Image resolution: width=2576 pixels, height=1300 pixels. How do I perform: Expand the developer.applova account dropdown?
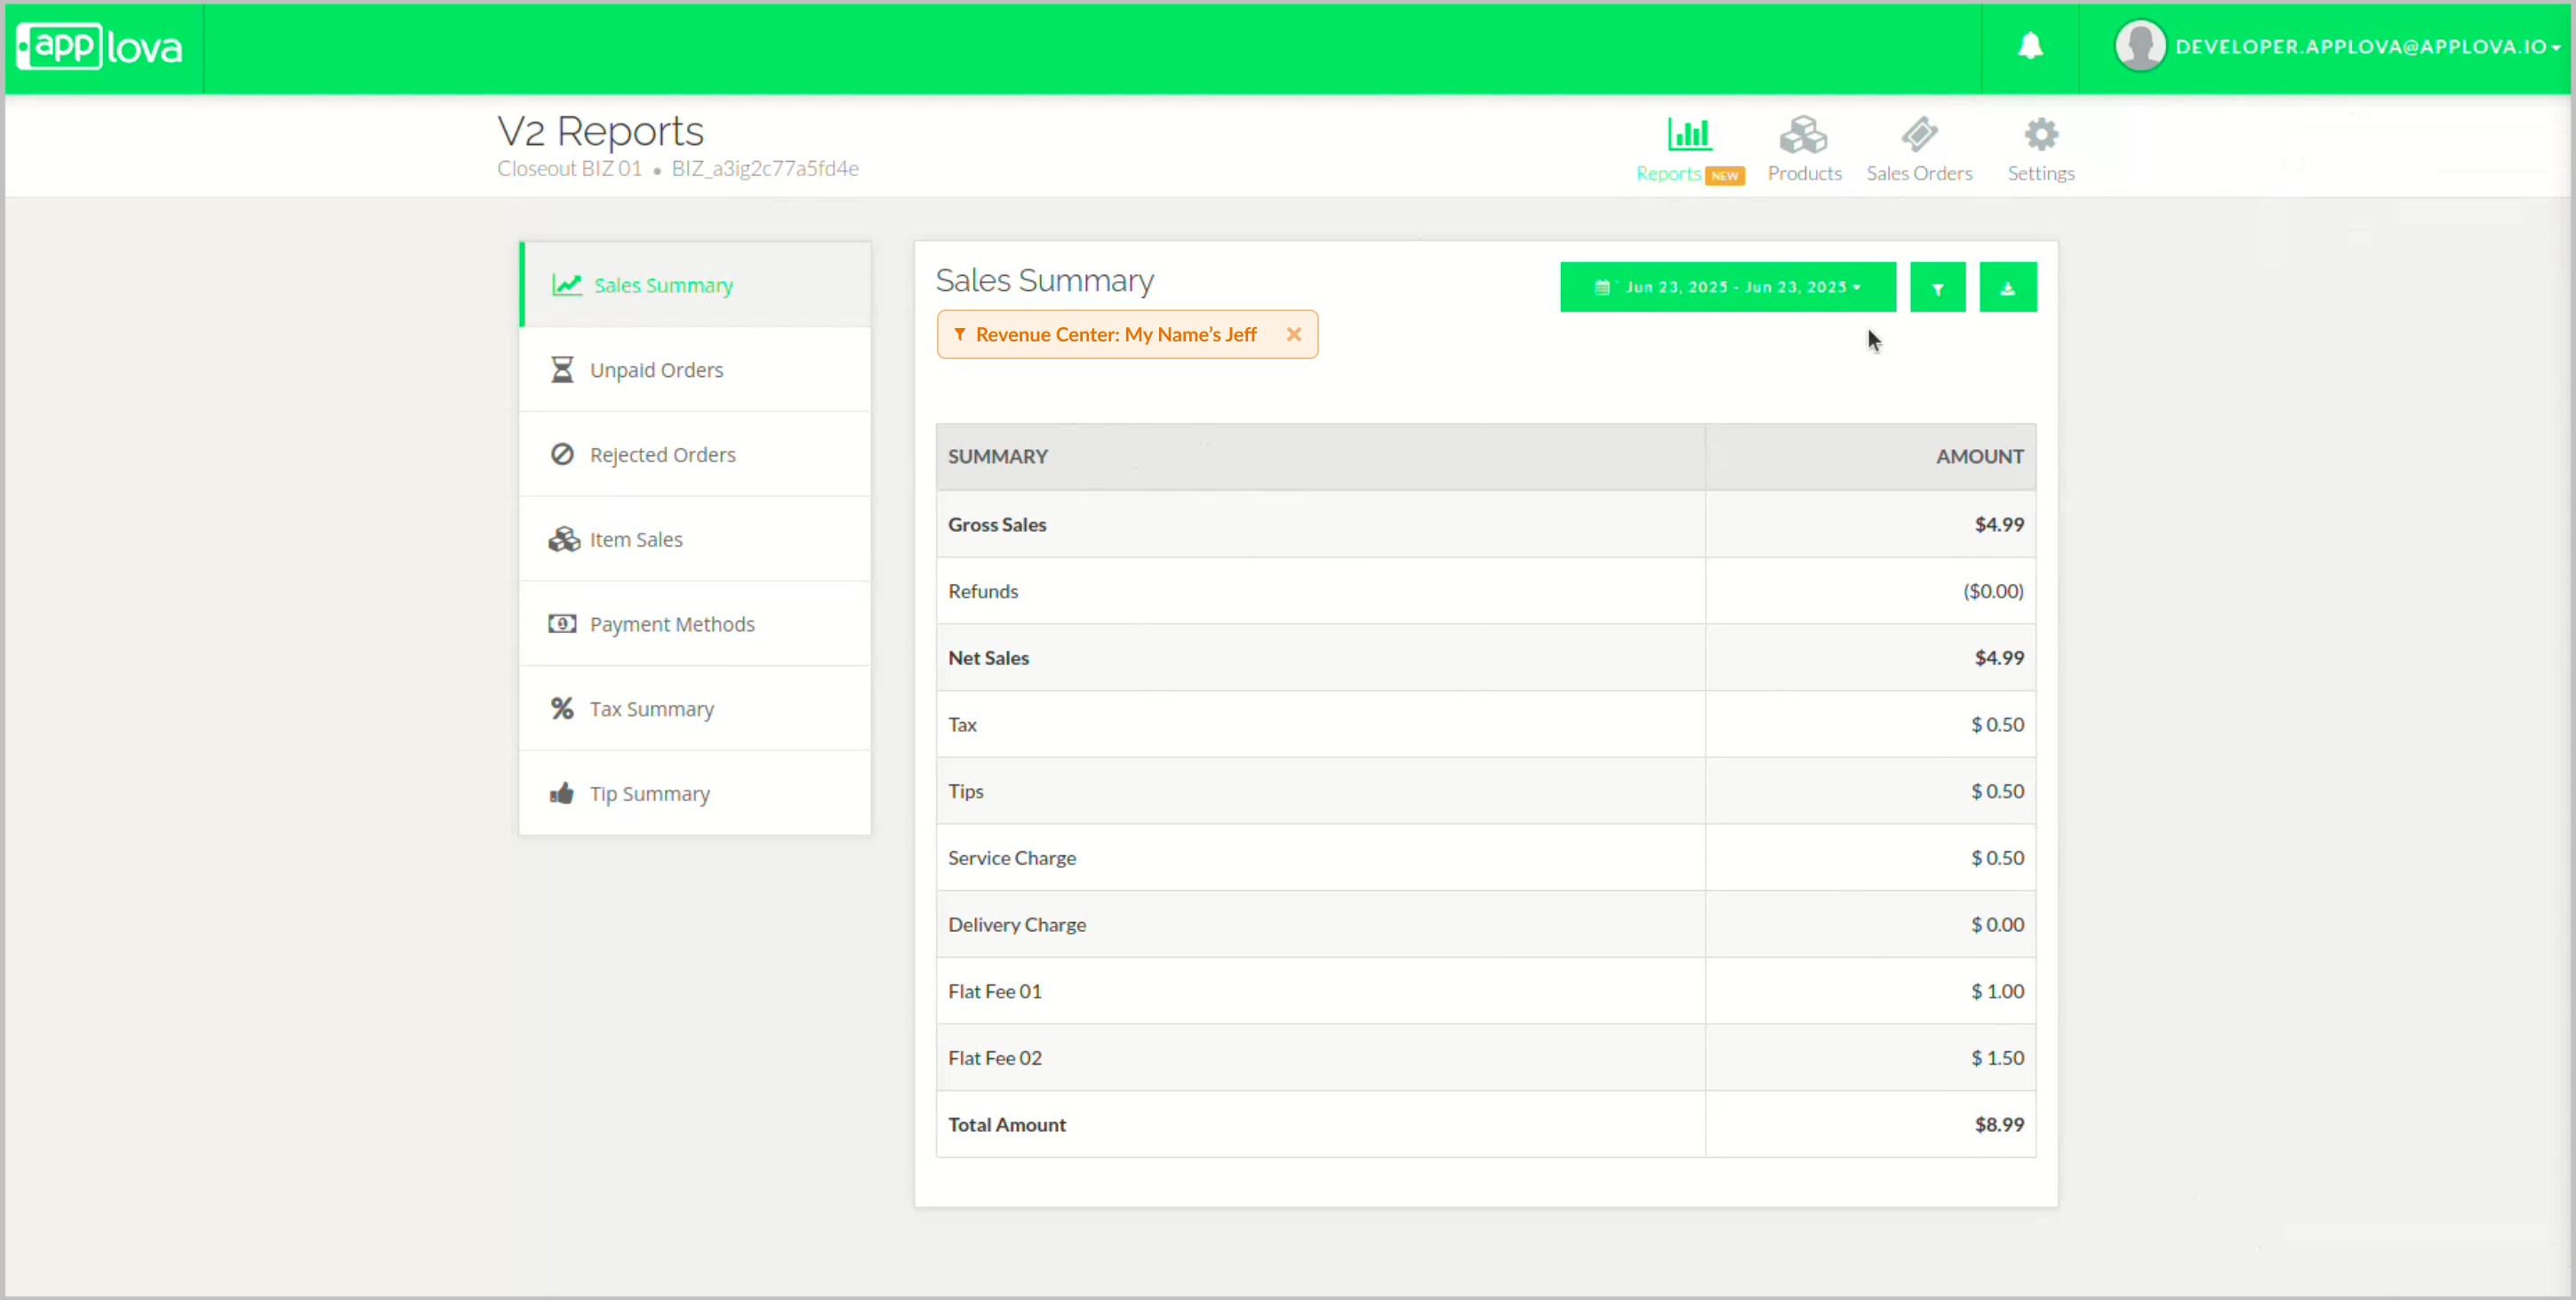(x=2367, y=47)
